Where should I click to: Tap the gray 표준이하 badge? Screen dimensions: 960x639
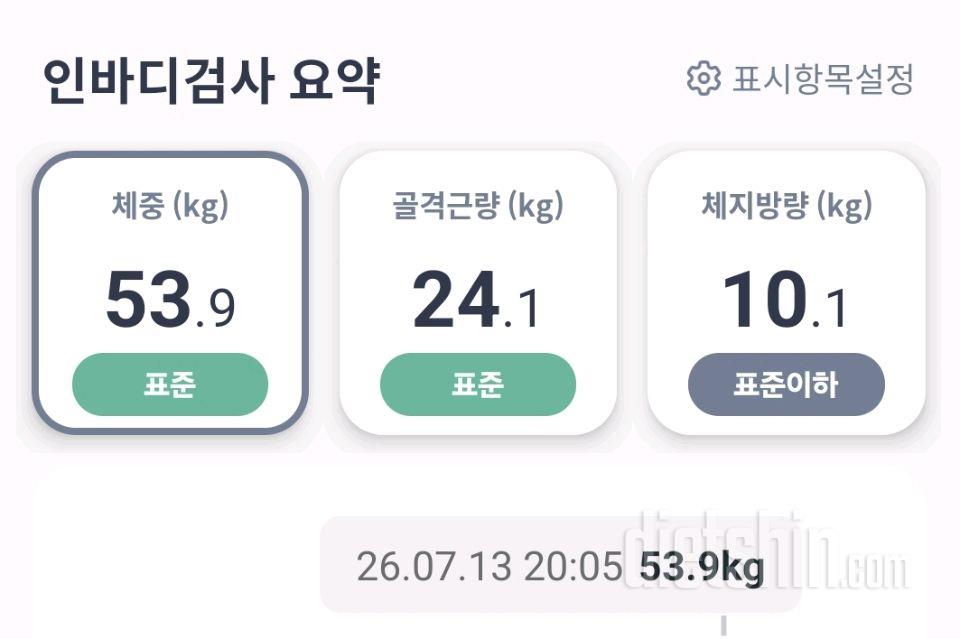pos(786,384)
